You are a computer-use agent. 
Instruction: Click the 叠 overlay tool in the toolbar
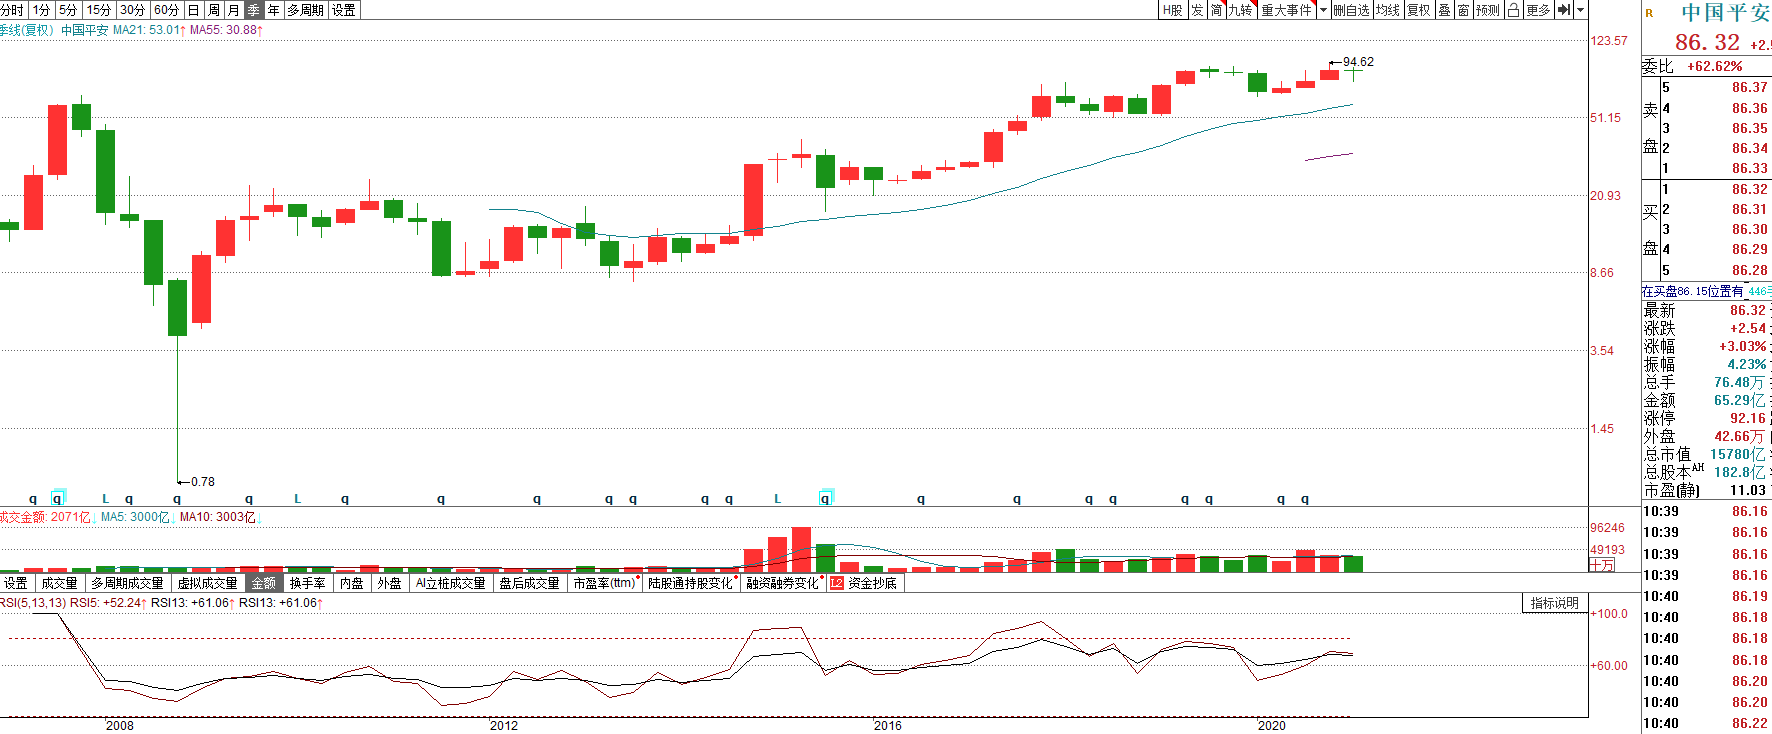point(1444,10)
